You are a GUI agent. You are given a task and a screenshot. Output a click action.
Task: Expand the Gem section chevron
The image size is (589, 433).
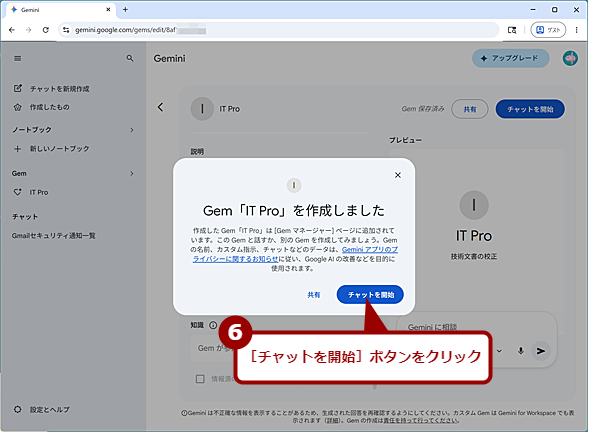pyautogui.click(x=132, y=174)
